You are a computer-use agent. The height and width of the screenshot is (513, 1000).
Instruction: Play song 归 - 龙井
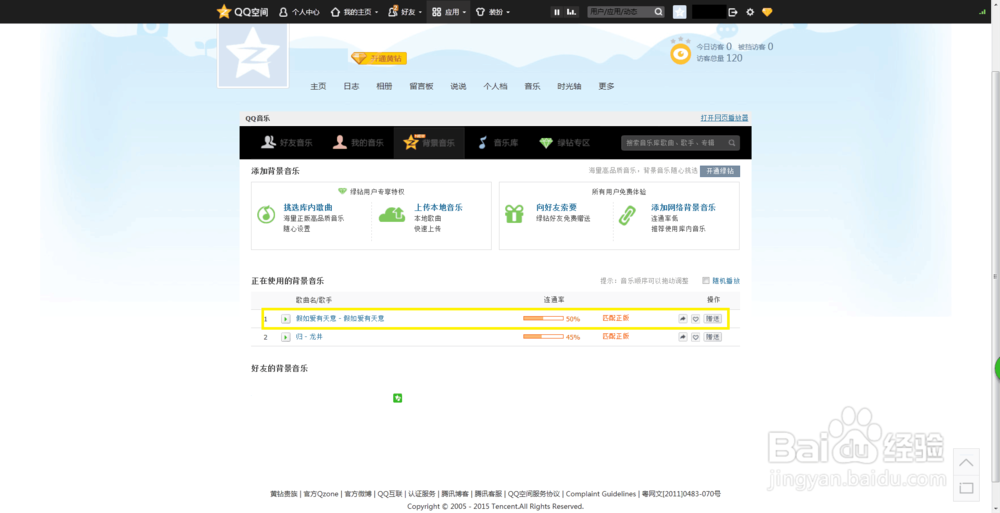[286, 337]
